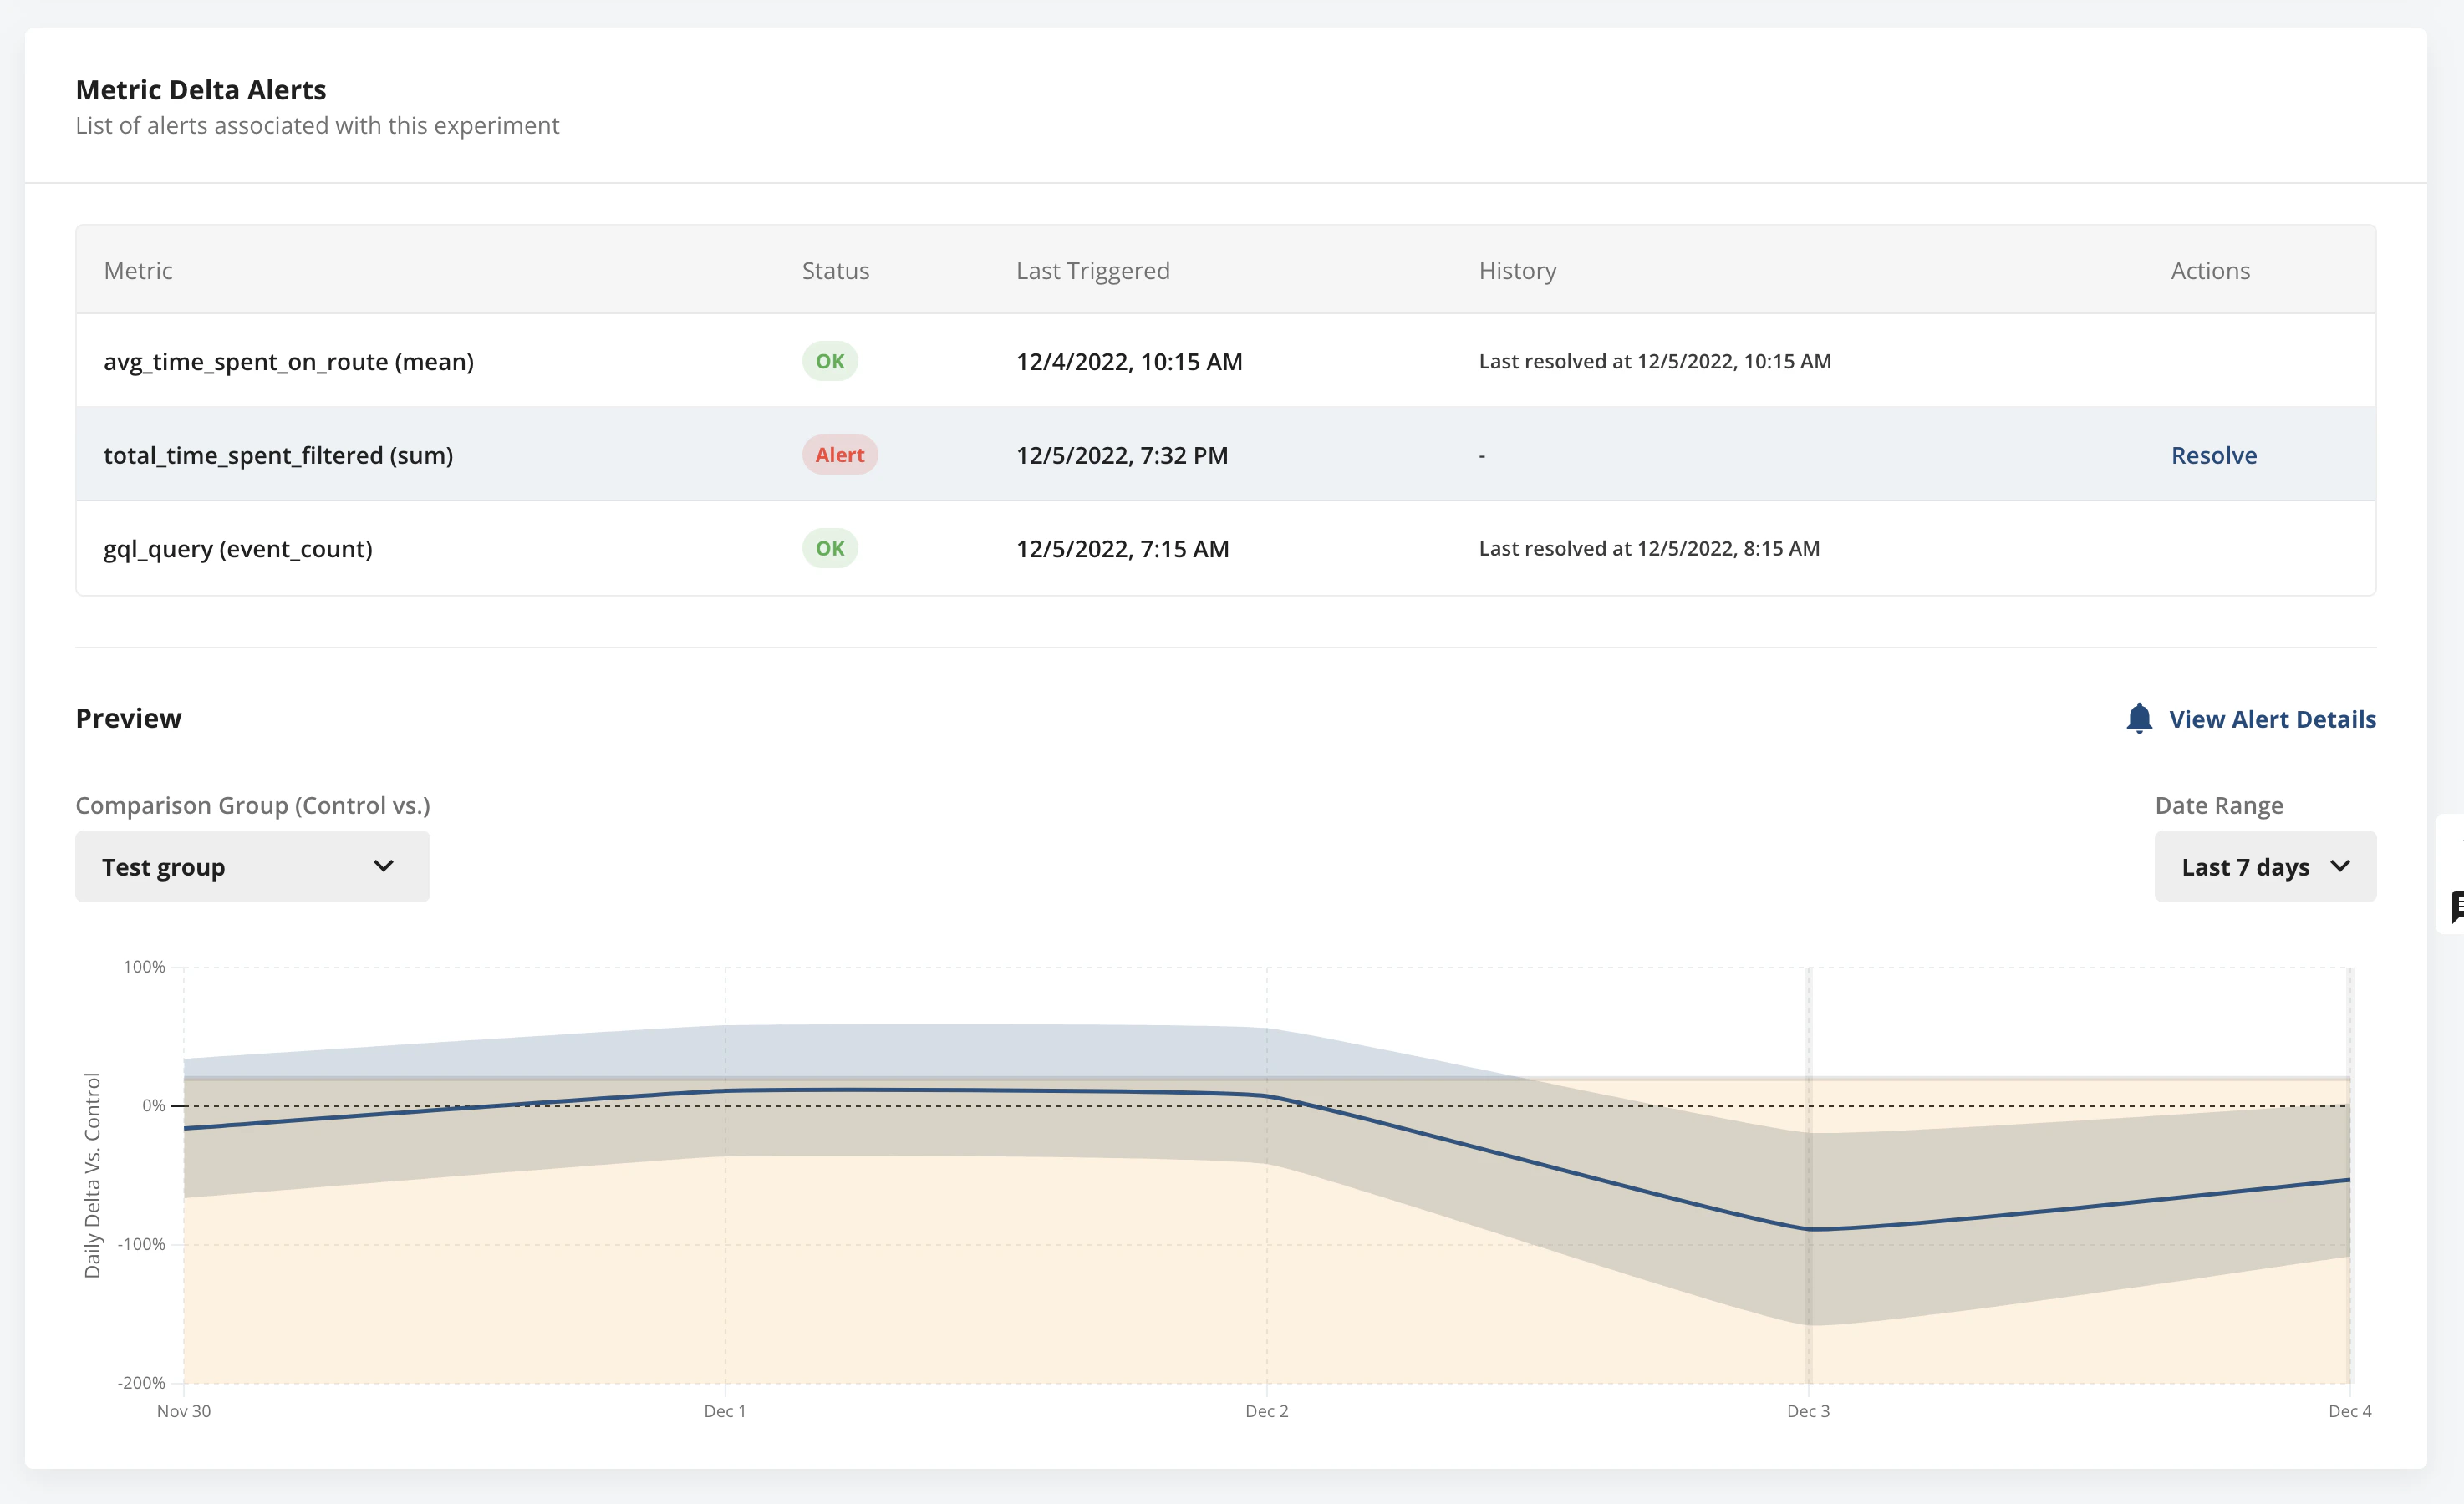Click the chevron inside the Test group selector
The image size is (2464, 1504).
(x=383, y=866)
